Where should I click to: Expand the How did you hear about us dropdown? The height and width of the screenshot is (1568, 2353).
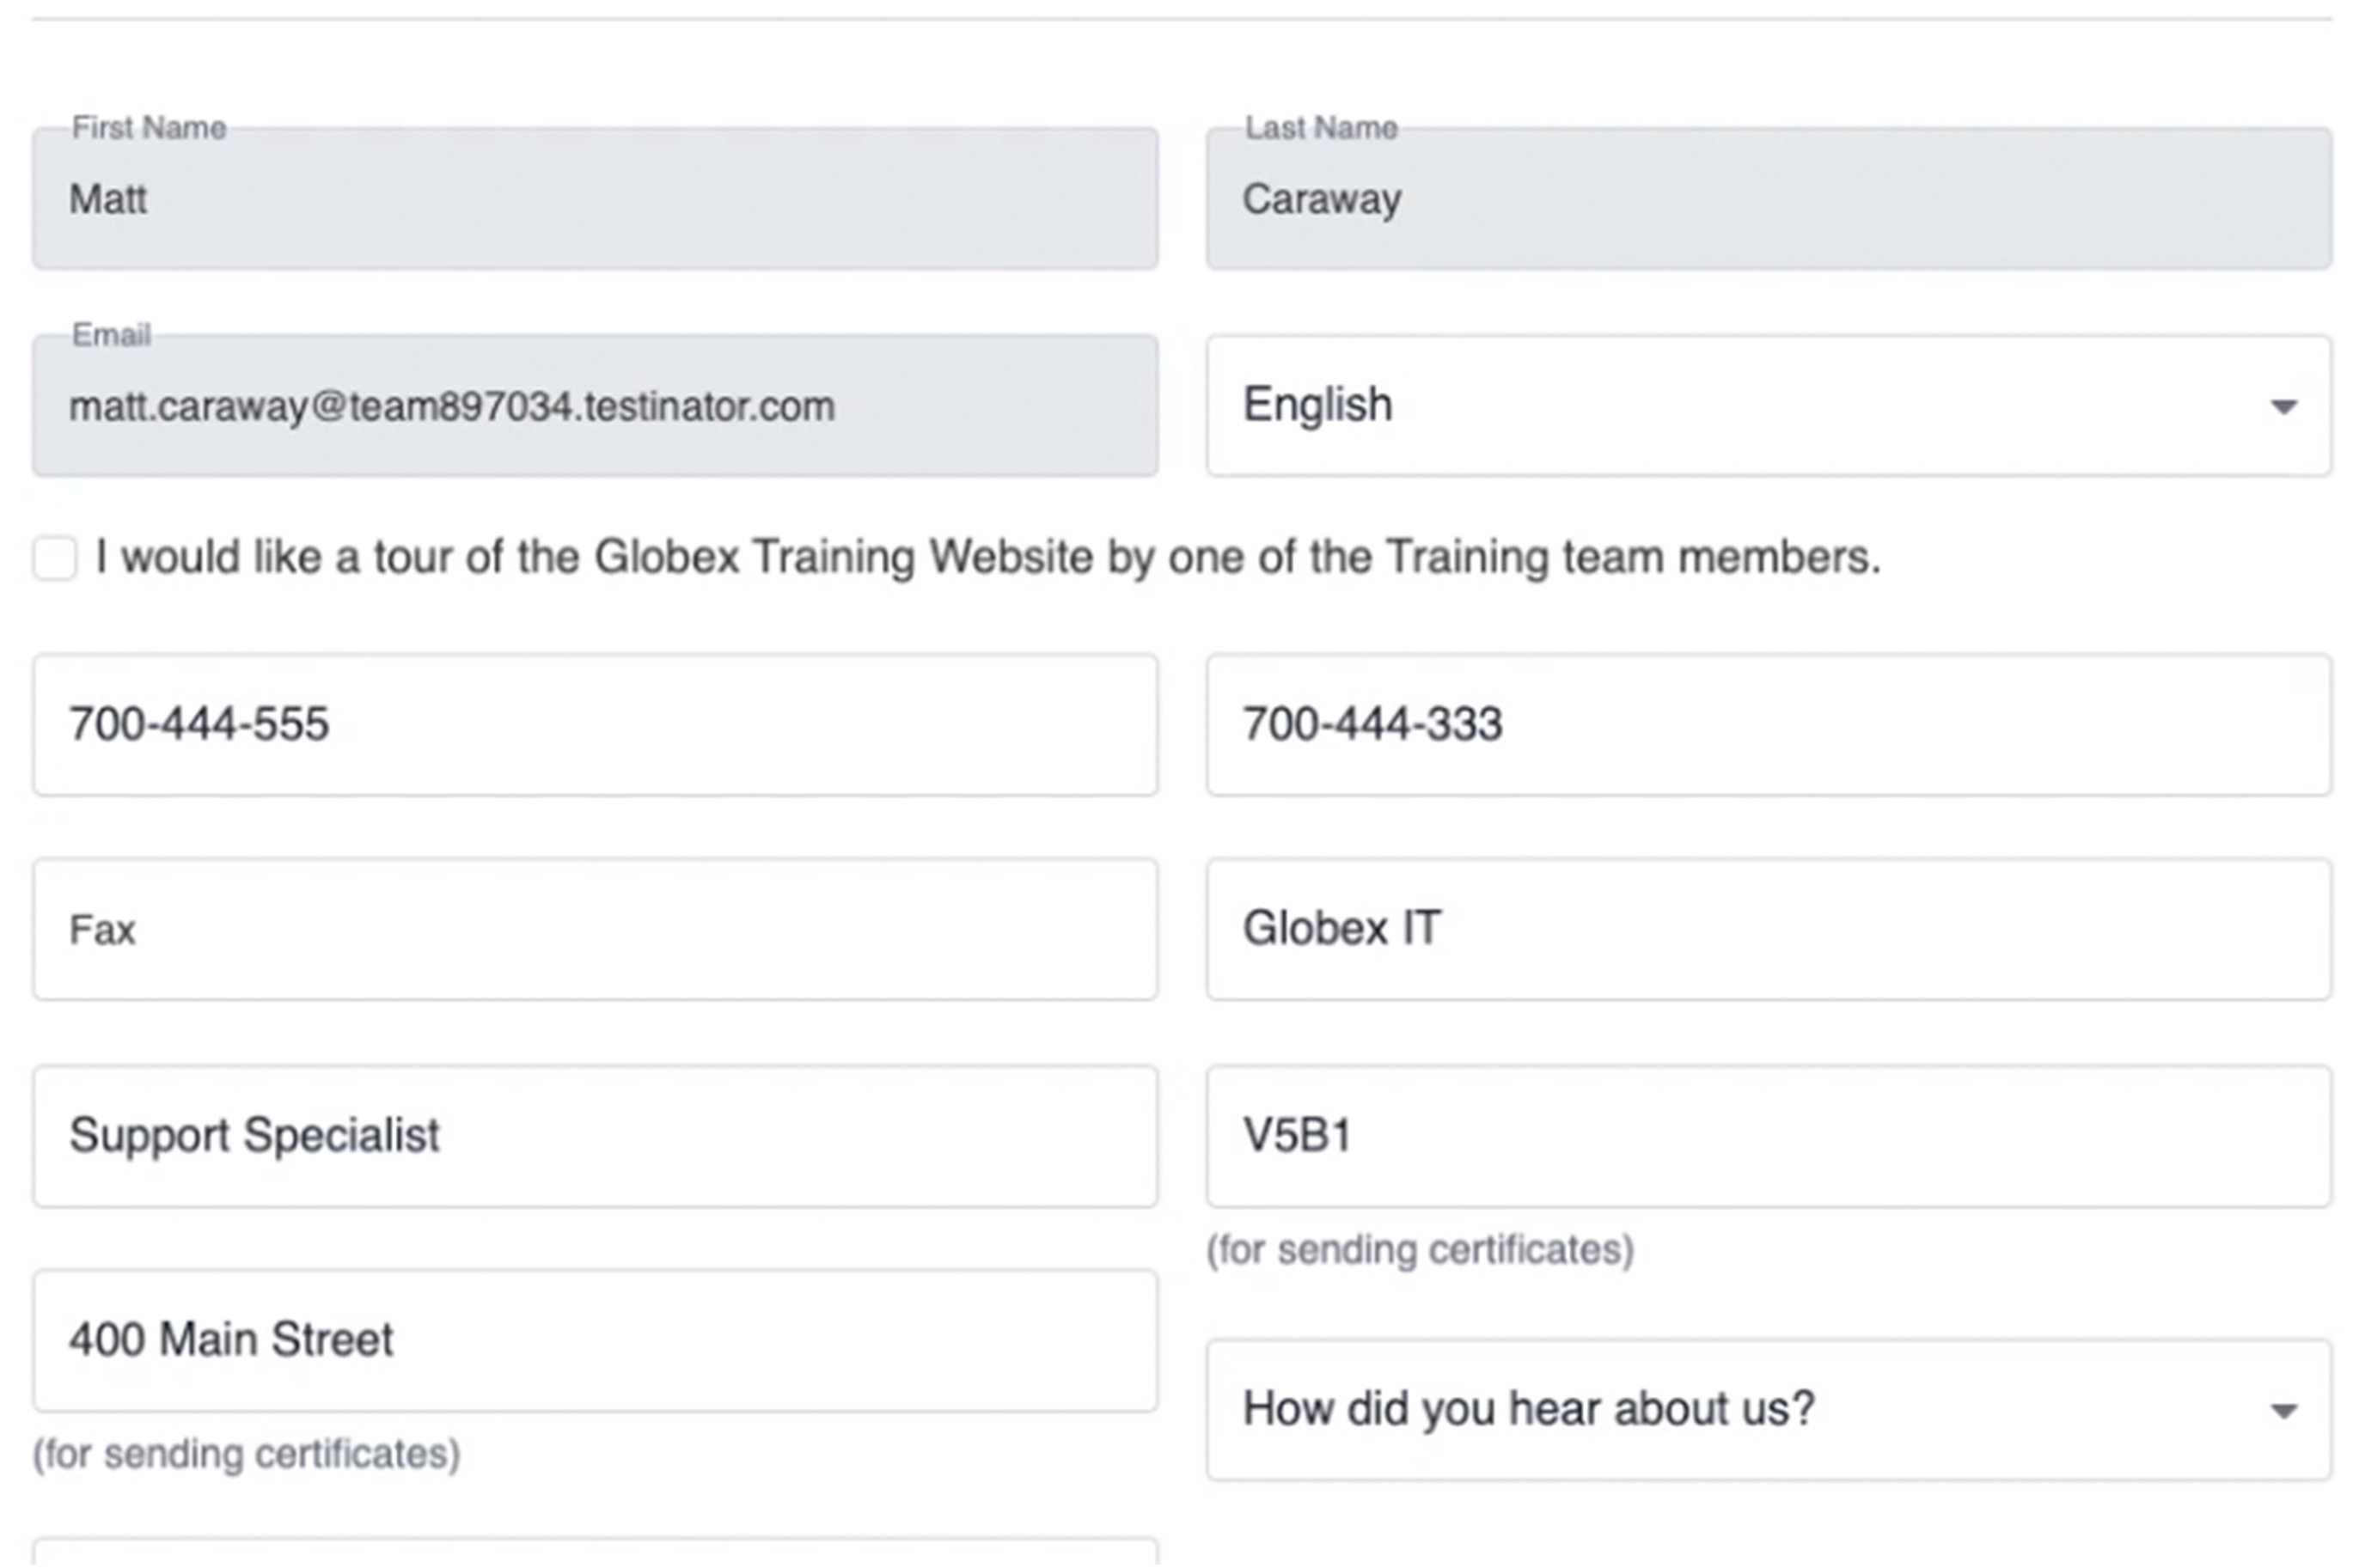point(1768,1409)
